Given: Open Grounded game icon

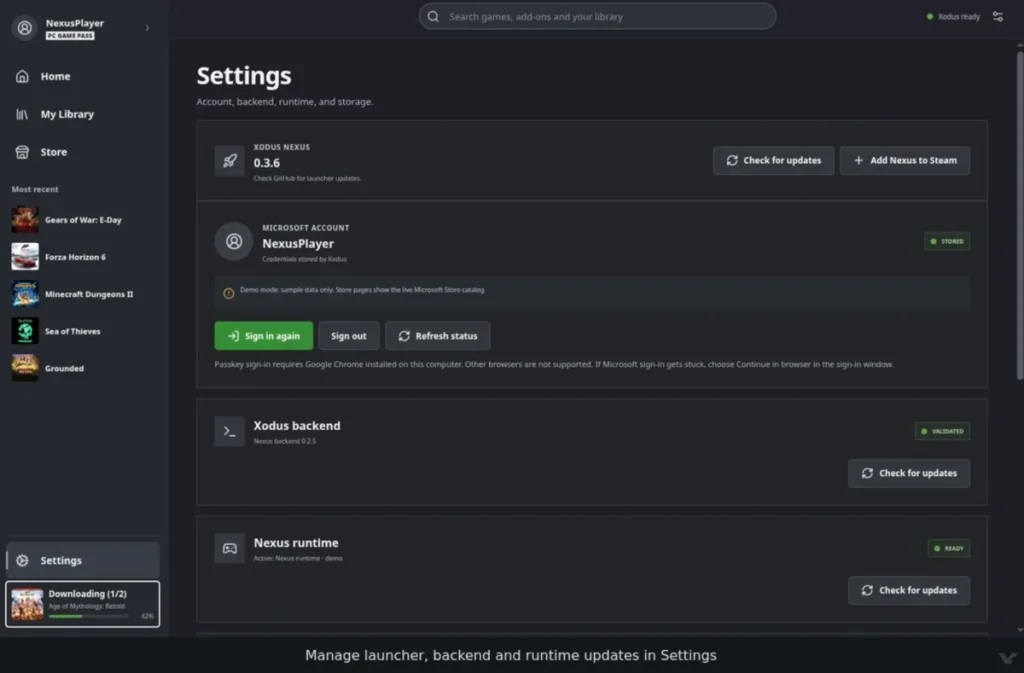Looking at the screenshot, I should click(x=25, y=368).
